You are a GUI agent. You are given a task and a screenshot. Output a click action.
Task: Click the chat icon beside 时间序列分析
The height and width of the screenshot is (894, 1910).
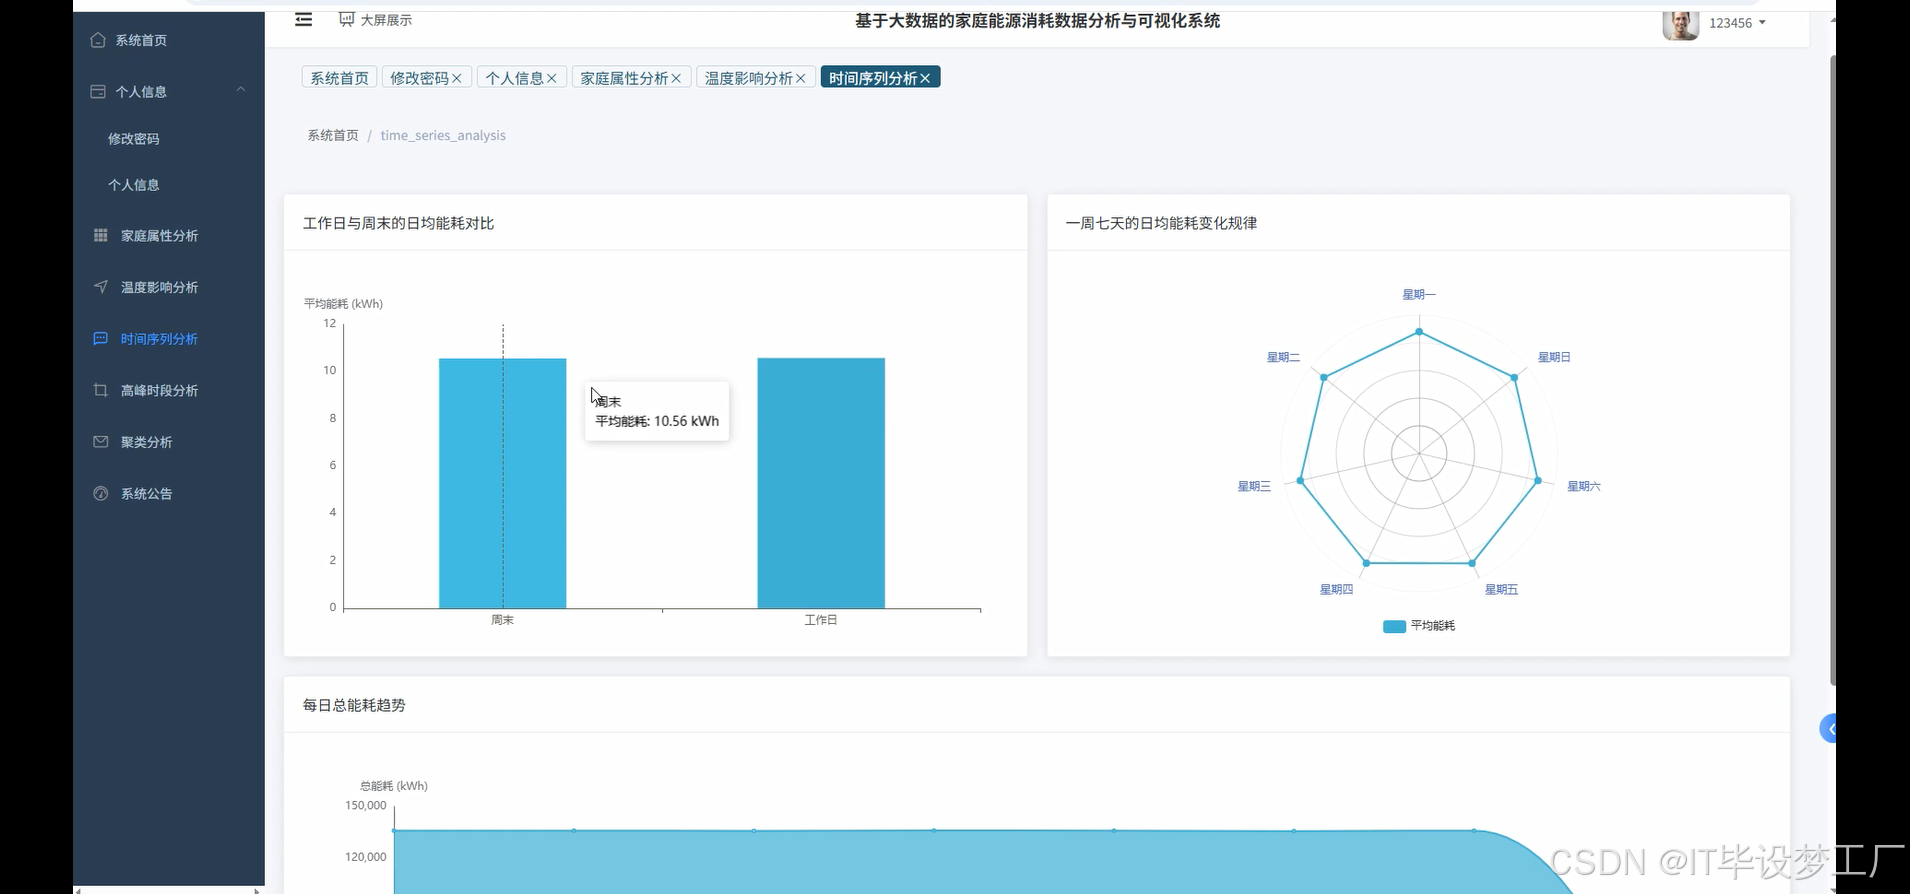click(x=100, y=339)
